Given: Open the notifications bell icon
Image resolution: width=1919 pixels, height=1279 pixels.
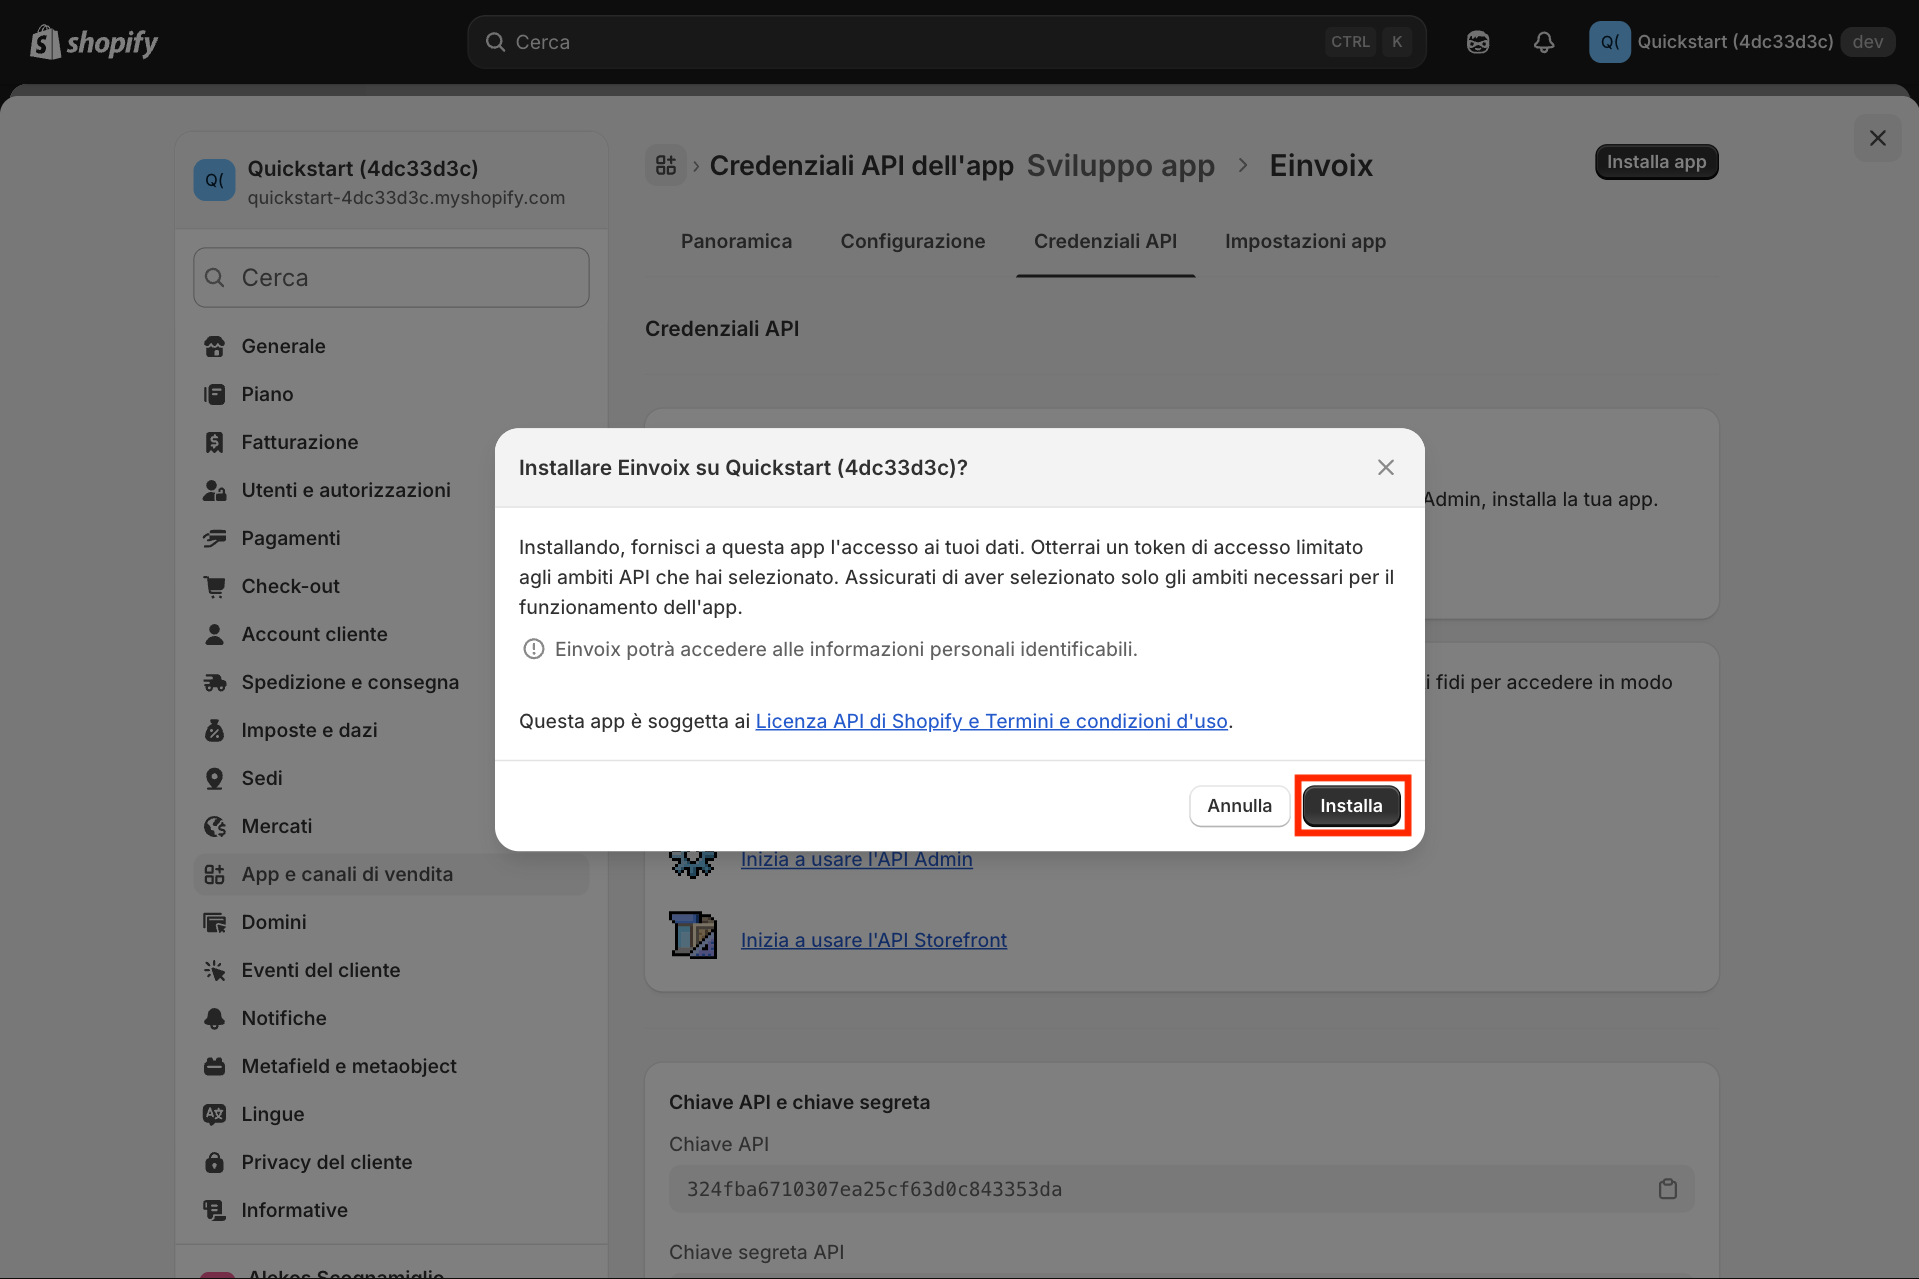Looking at the screenshot, I should coord(1543,42).
